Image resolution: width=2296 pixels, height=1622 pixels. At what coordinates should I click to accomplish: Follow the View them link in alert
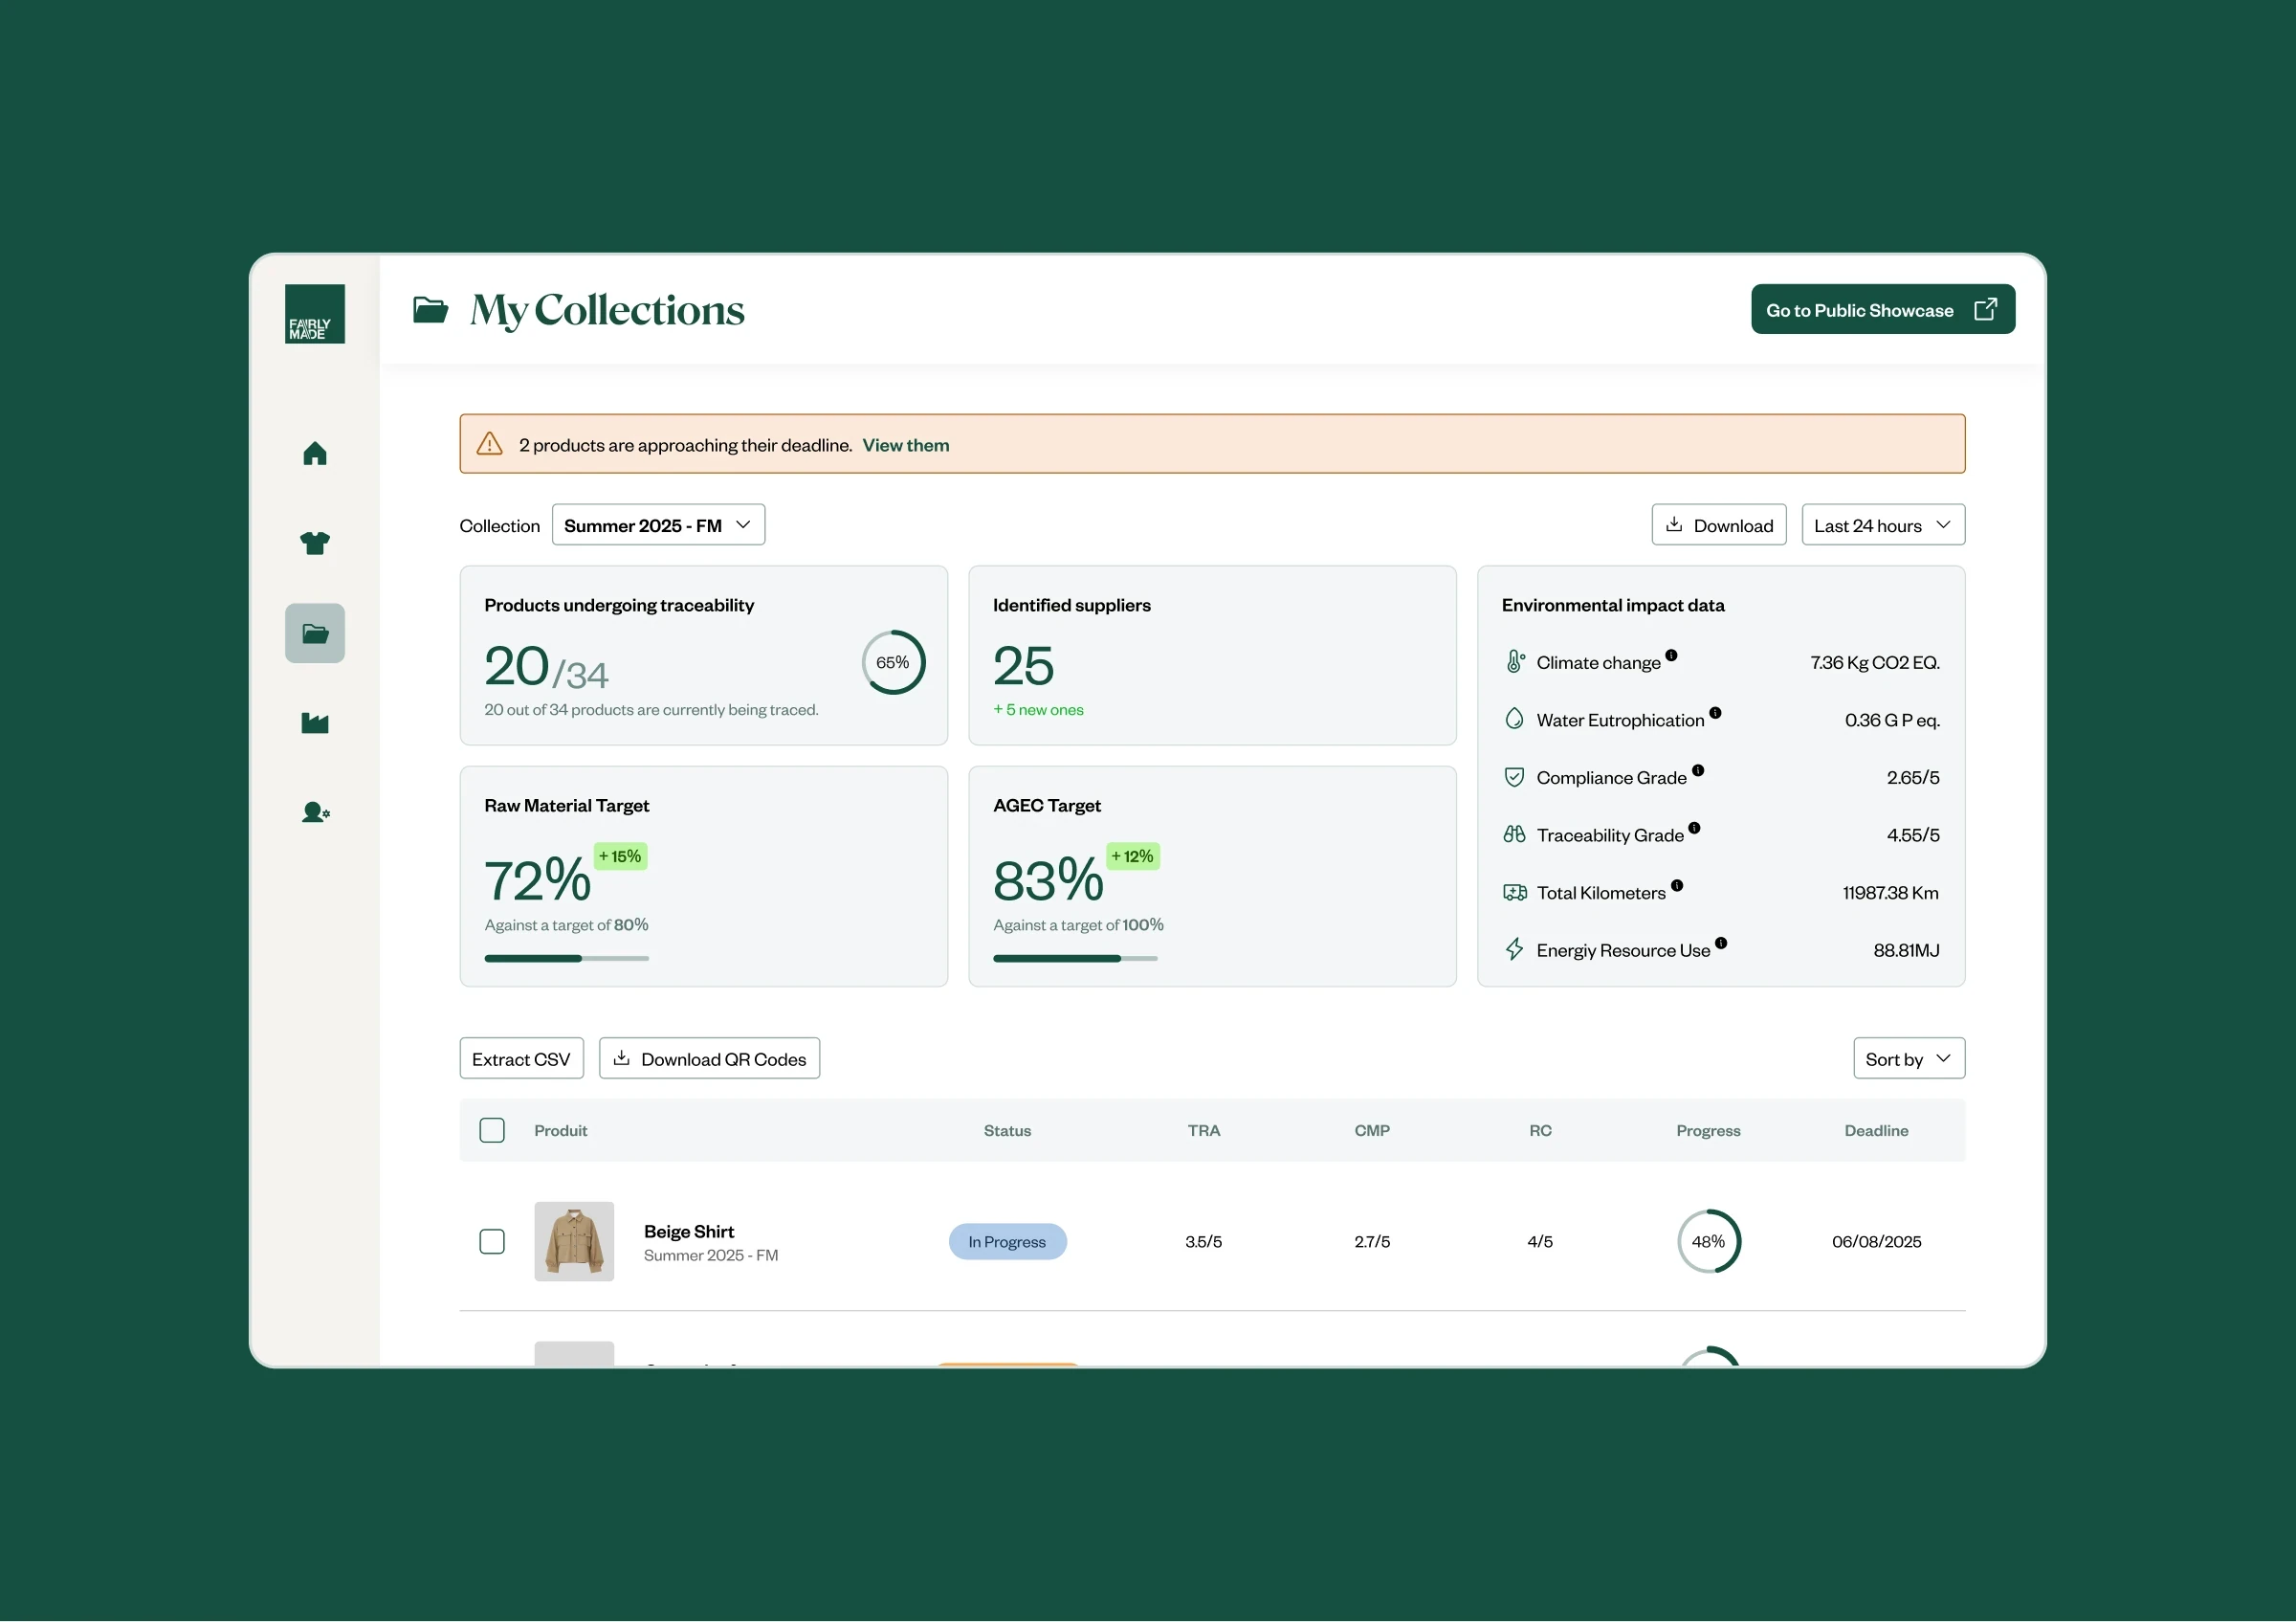click(x=905, y=445)
